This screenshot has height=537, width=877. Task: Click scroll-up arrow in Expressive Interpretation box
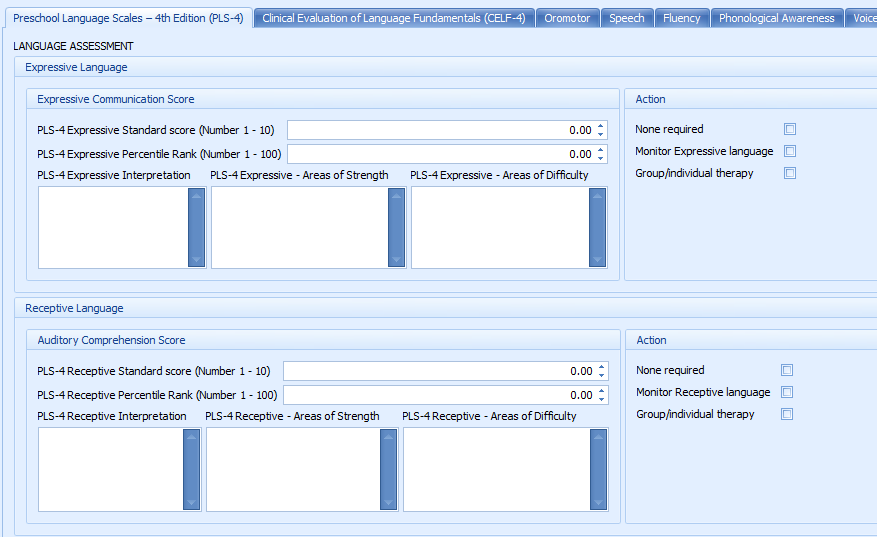[196, 196]
